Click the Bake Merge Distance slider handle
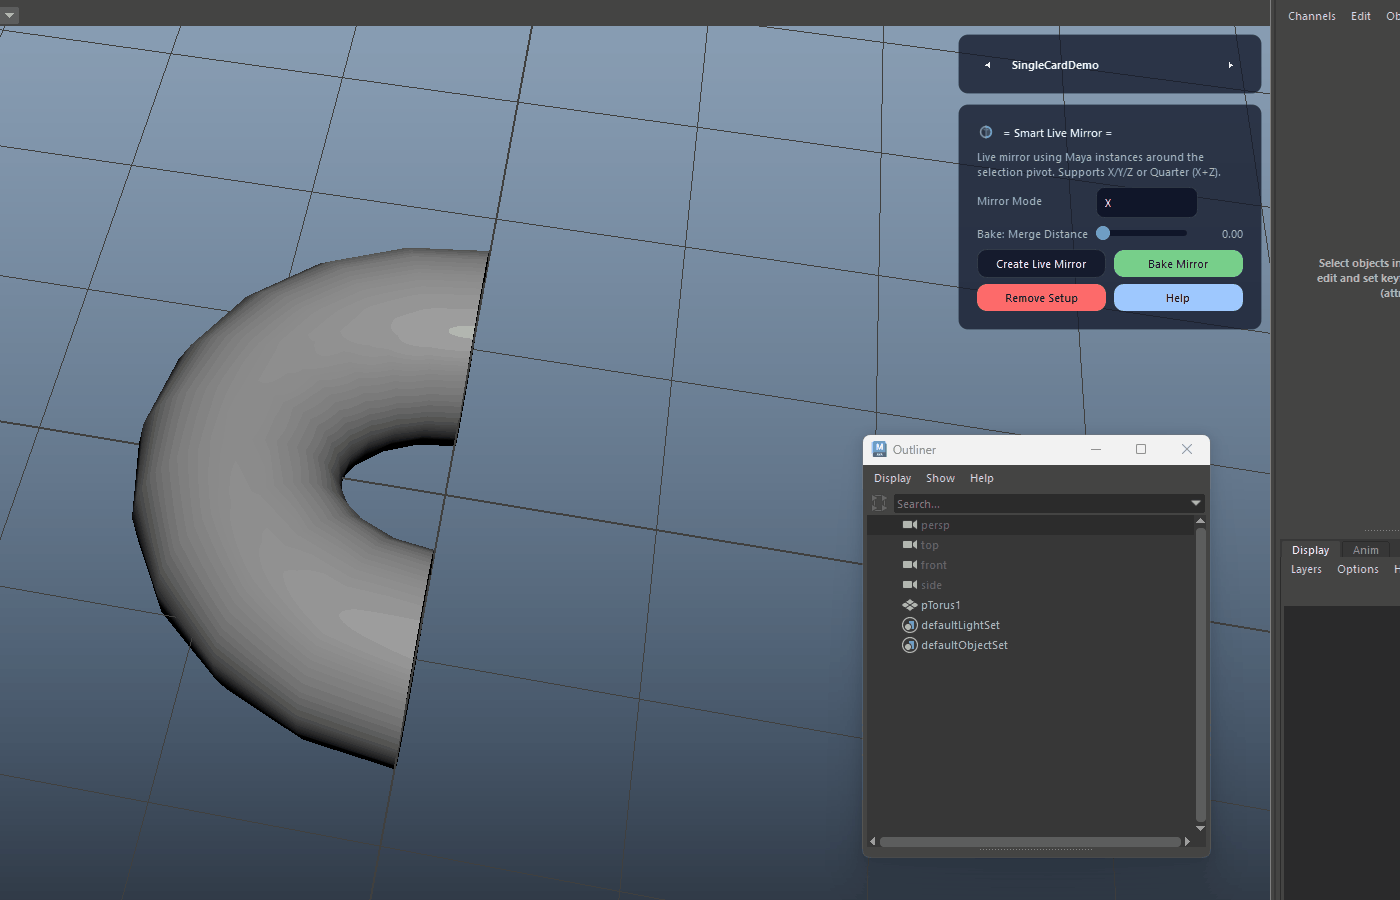The image size is (1400, 900). [x=1103, y=233]
